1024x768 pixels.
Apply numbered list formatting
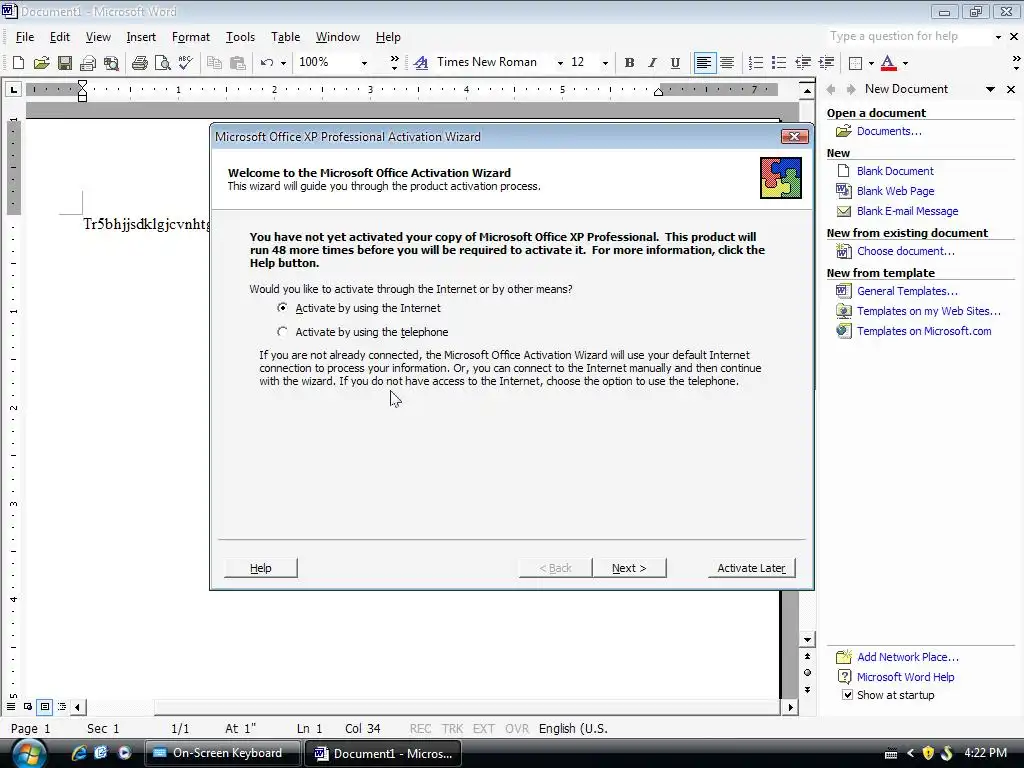pos(756,63)
